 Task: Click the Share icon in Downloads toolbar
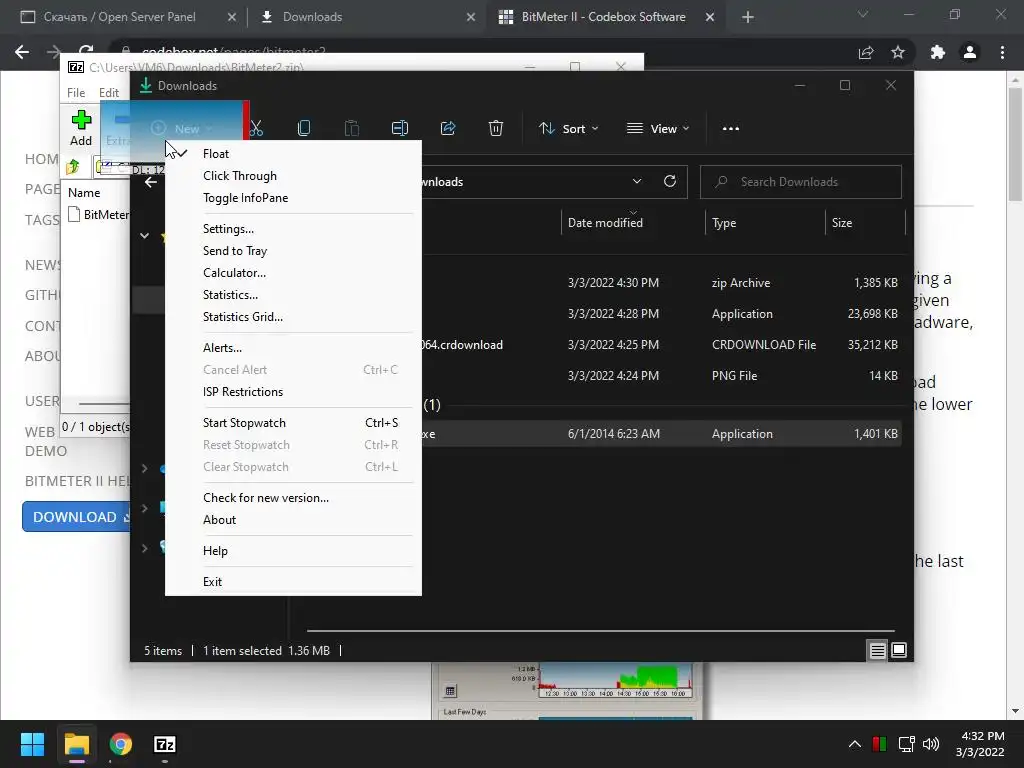pyautogui.click(x=448, y=129)
